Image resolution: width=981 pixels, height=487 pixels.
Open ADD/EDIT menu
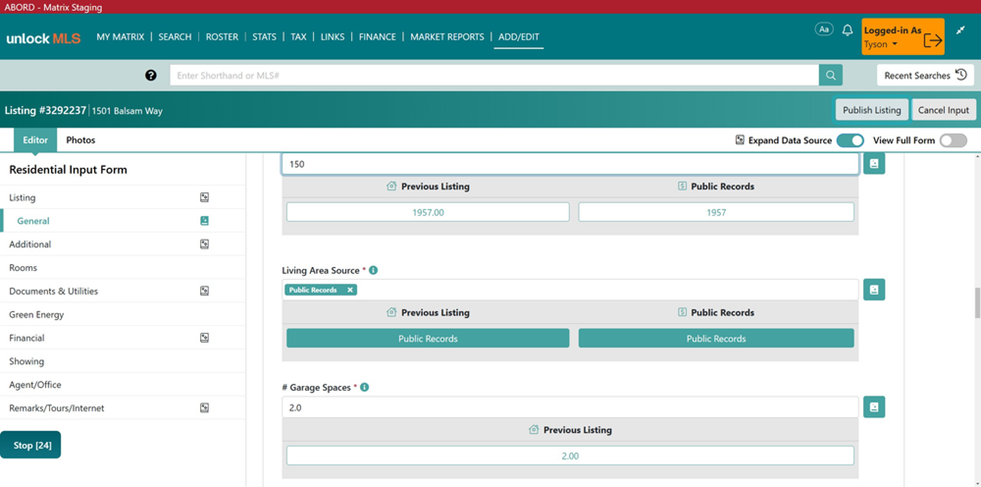519,37
